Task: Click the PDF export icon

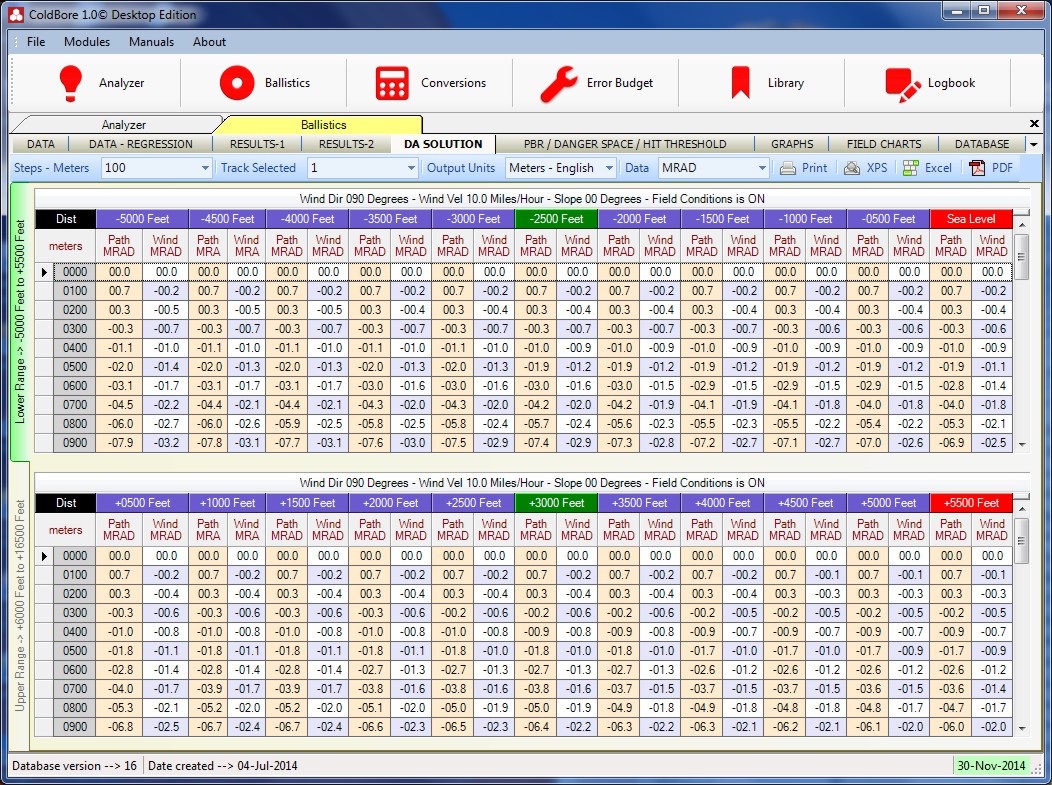Action: point(977,168)
